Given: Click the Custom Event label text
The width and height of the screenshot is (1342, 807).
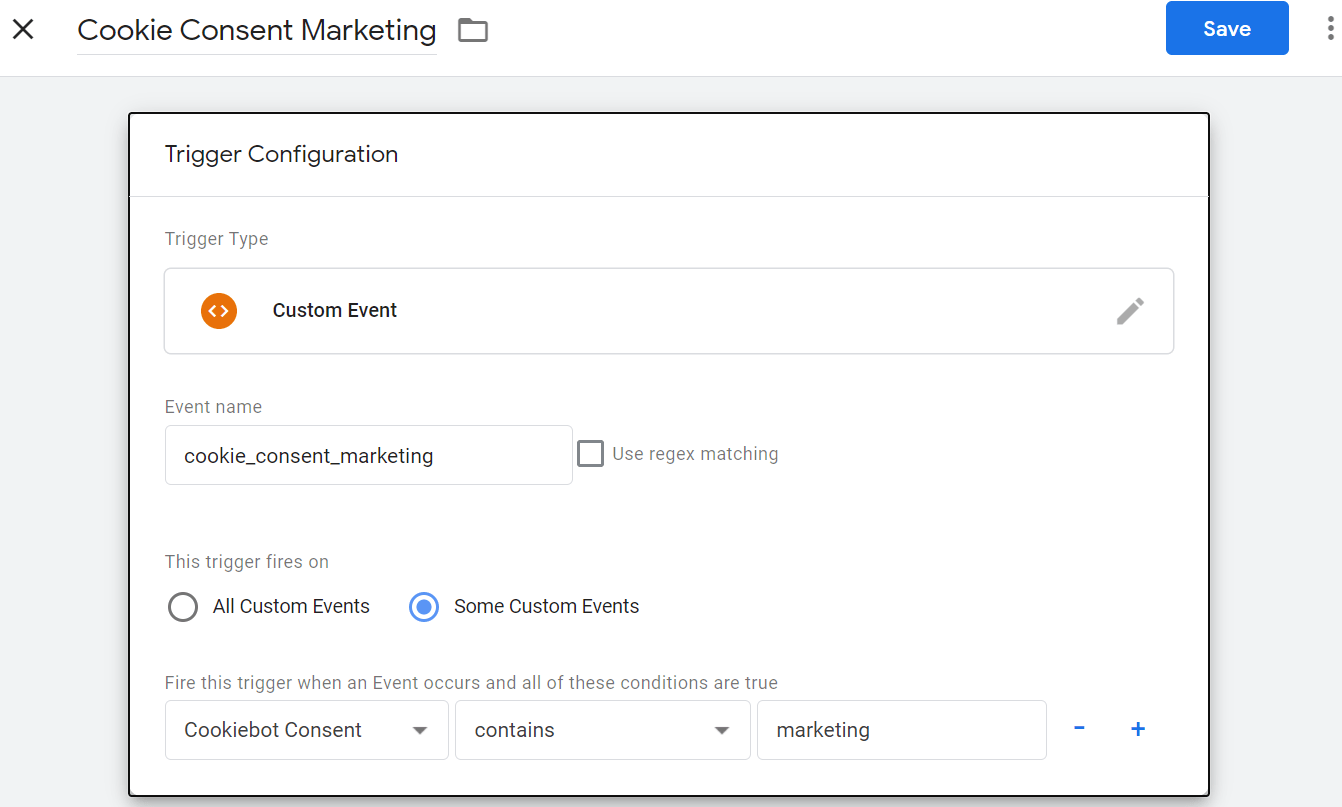Looking at the screenshot, I should click(334, 310).
